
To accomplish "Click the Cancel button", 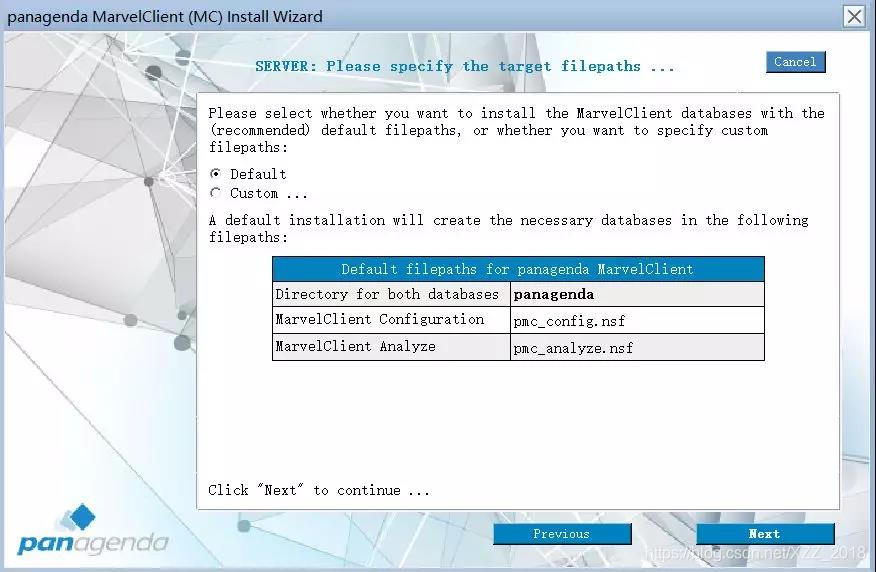I will click(x=796, y=62).
